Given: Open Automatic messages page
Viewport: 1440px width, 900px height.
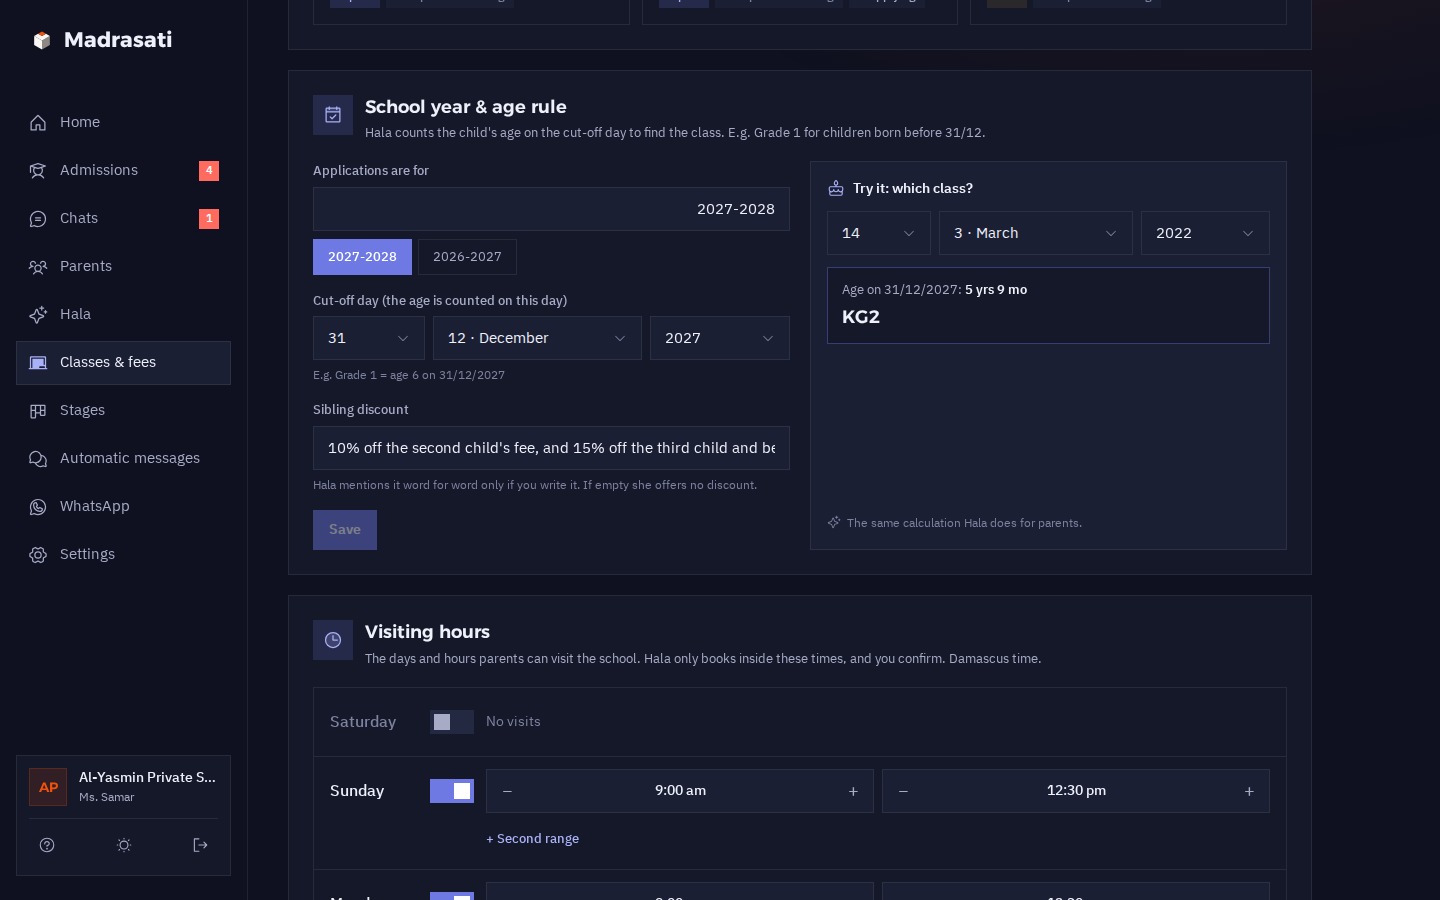Looking at the screenshot, I should [x=123, y=459].
